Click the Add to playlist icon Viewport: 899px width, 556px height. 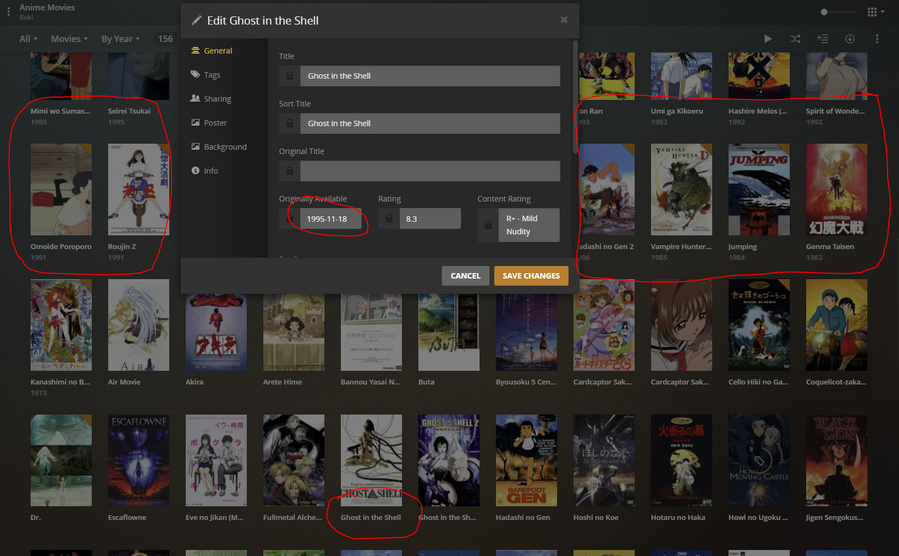point(822,38)
